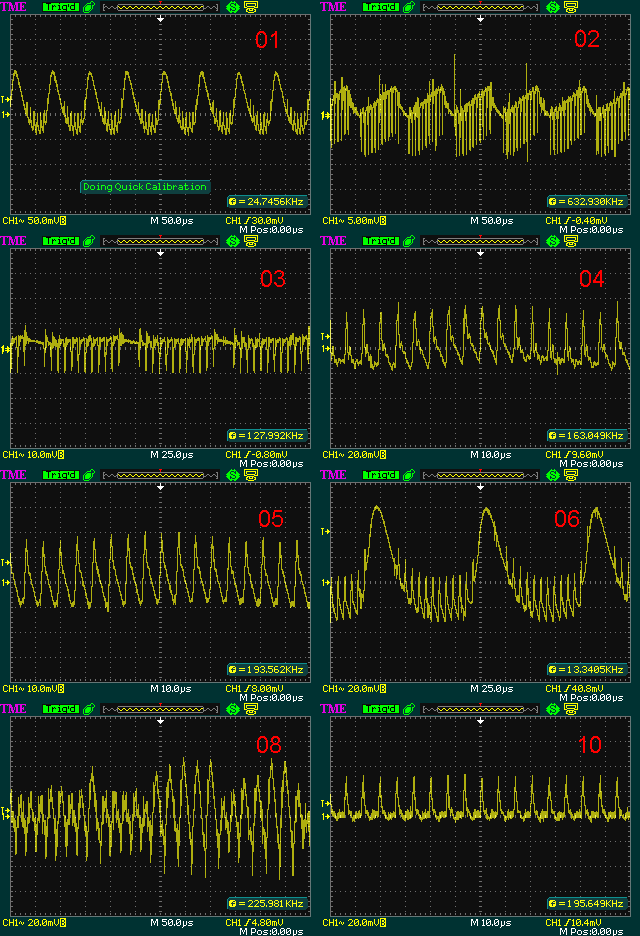Select the 127.992KHz frequency readout
Screen dimensions: 640x936
click(267, 436)
